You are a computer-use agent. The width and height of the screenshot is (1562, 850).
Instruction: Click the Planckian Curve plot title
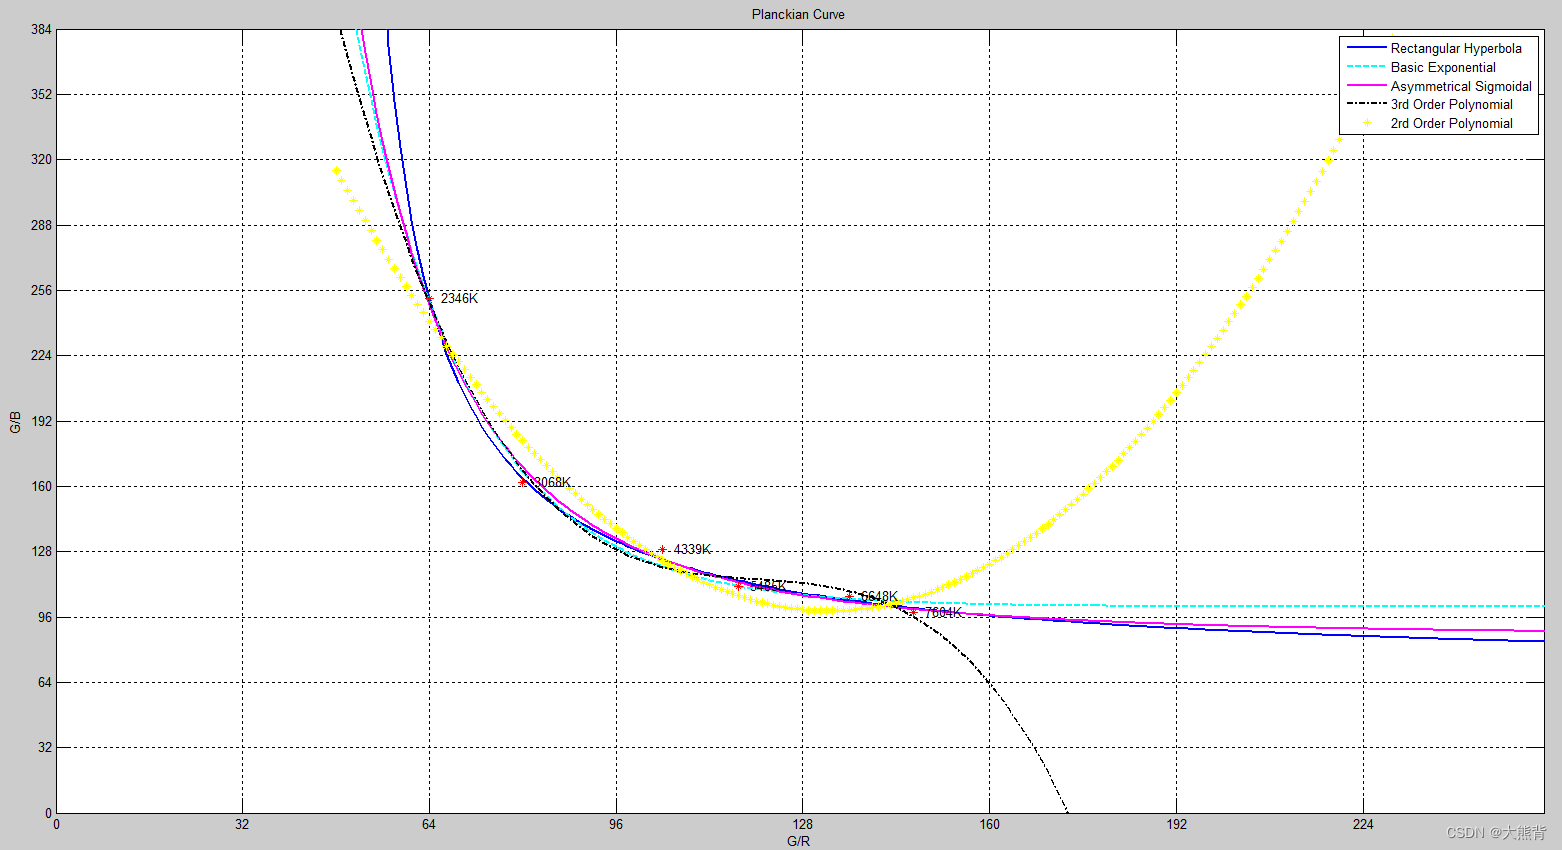798,14
